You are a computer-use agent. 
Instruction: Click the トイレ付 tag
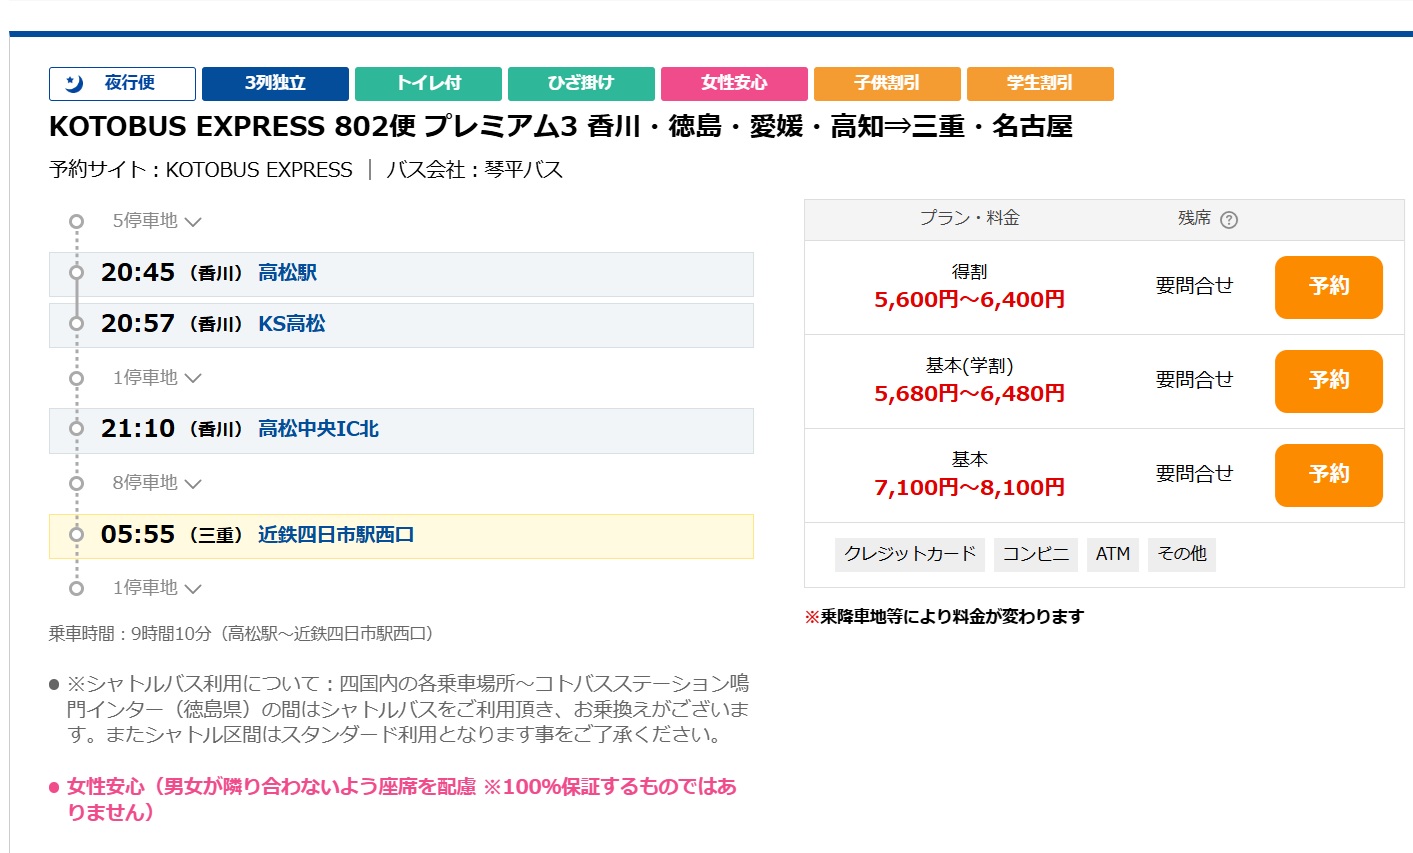(x=428, y=84)
